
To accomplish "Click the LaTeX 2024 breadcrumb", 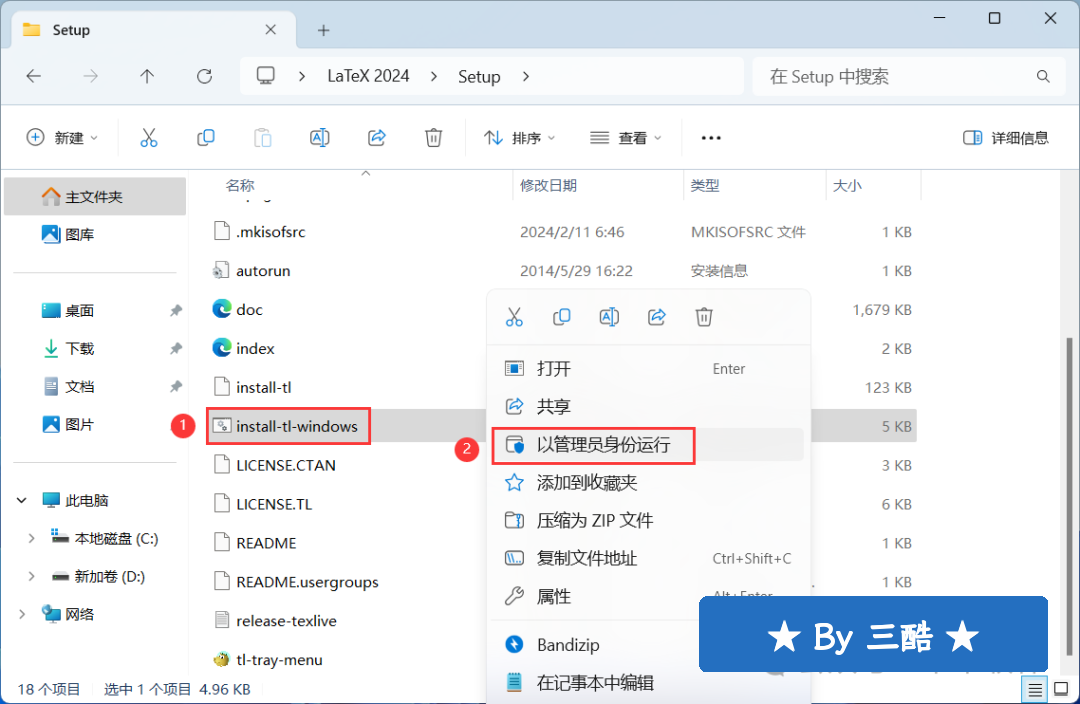I will pos(368,76).
